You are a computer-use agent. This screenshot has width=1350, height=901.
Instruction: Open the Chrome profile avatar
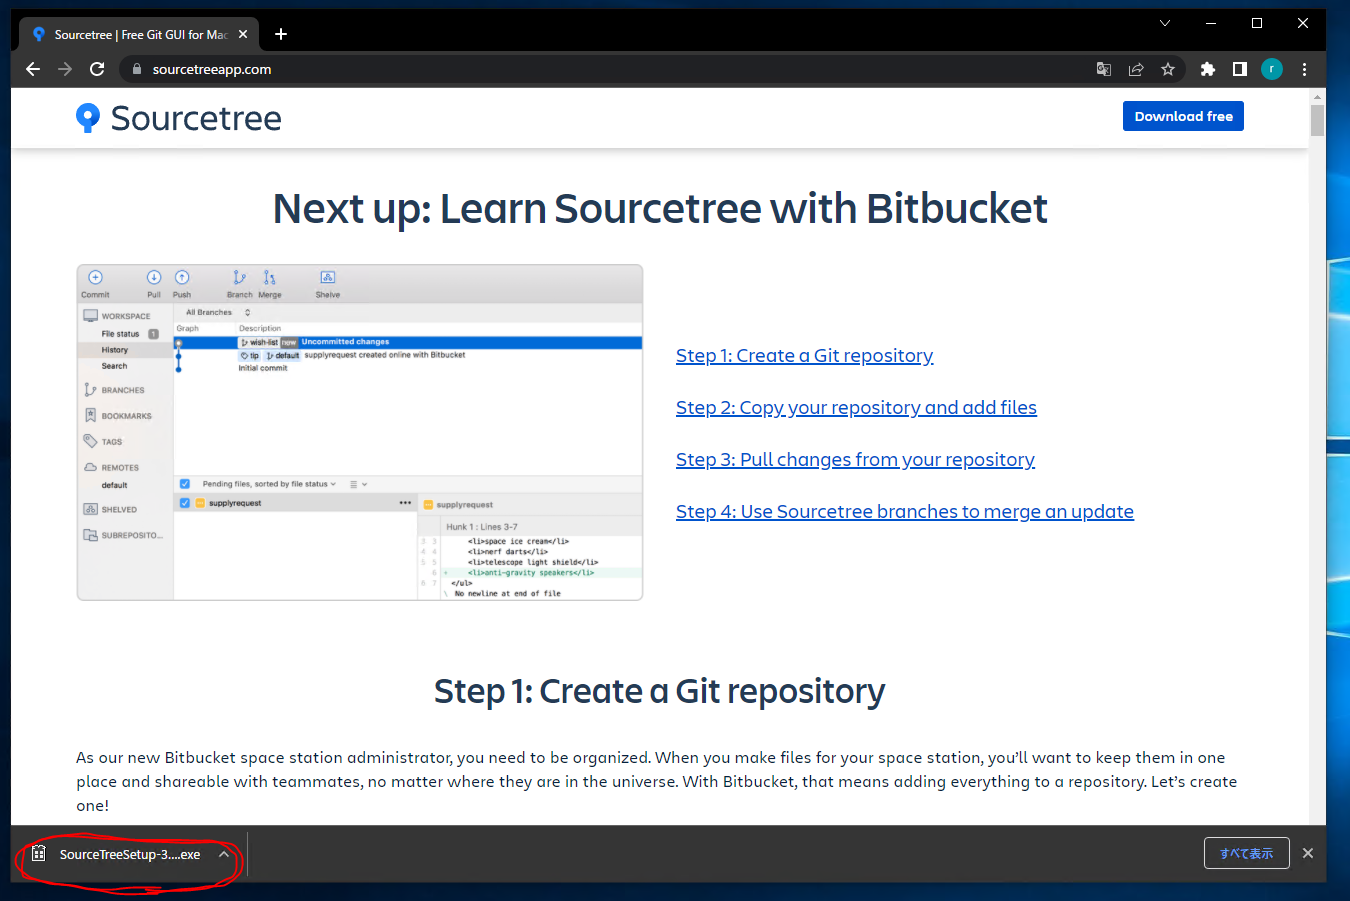(1271, 69)
